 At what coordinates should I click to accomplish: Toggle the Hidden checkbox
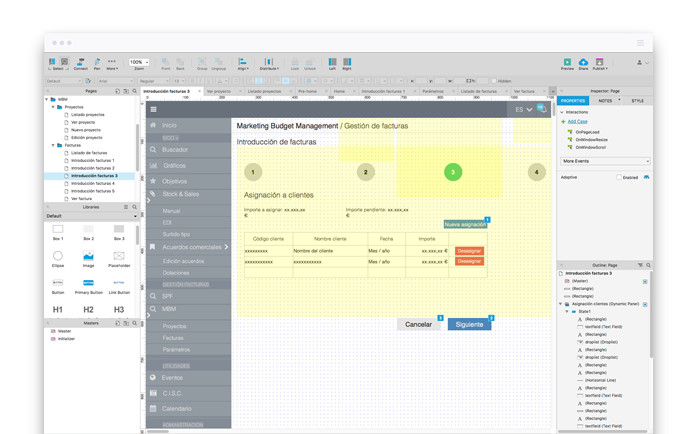coord(494,81)
